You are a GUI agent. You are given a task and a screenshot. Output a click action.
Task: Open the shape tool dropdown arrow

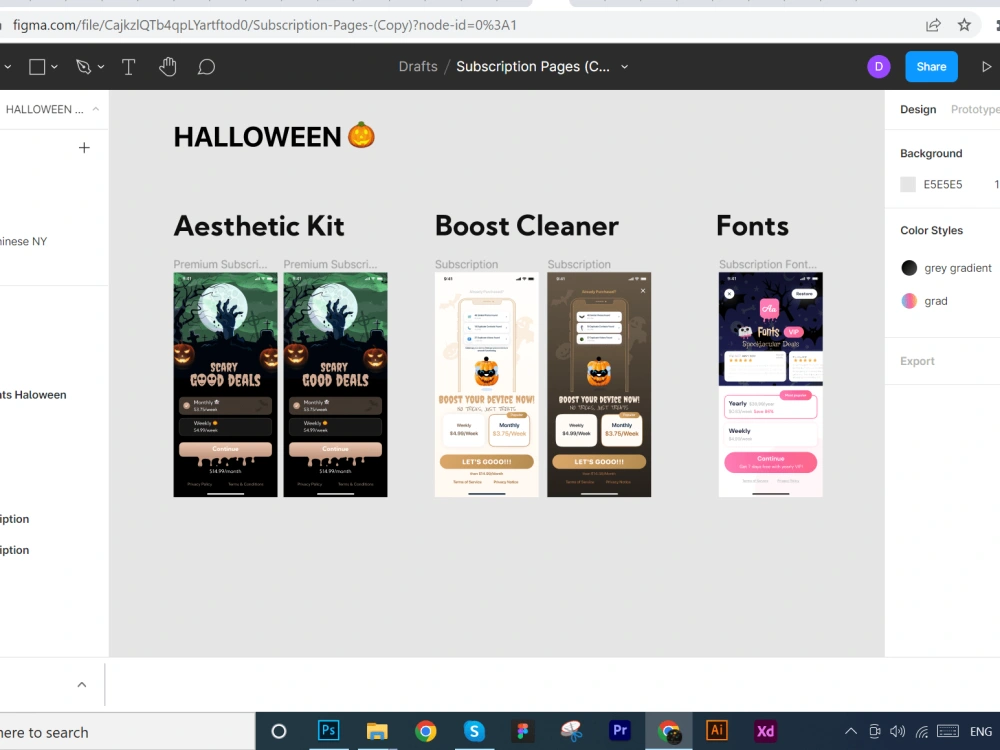tap(55, 66)
